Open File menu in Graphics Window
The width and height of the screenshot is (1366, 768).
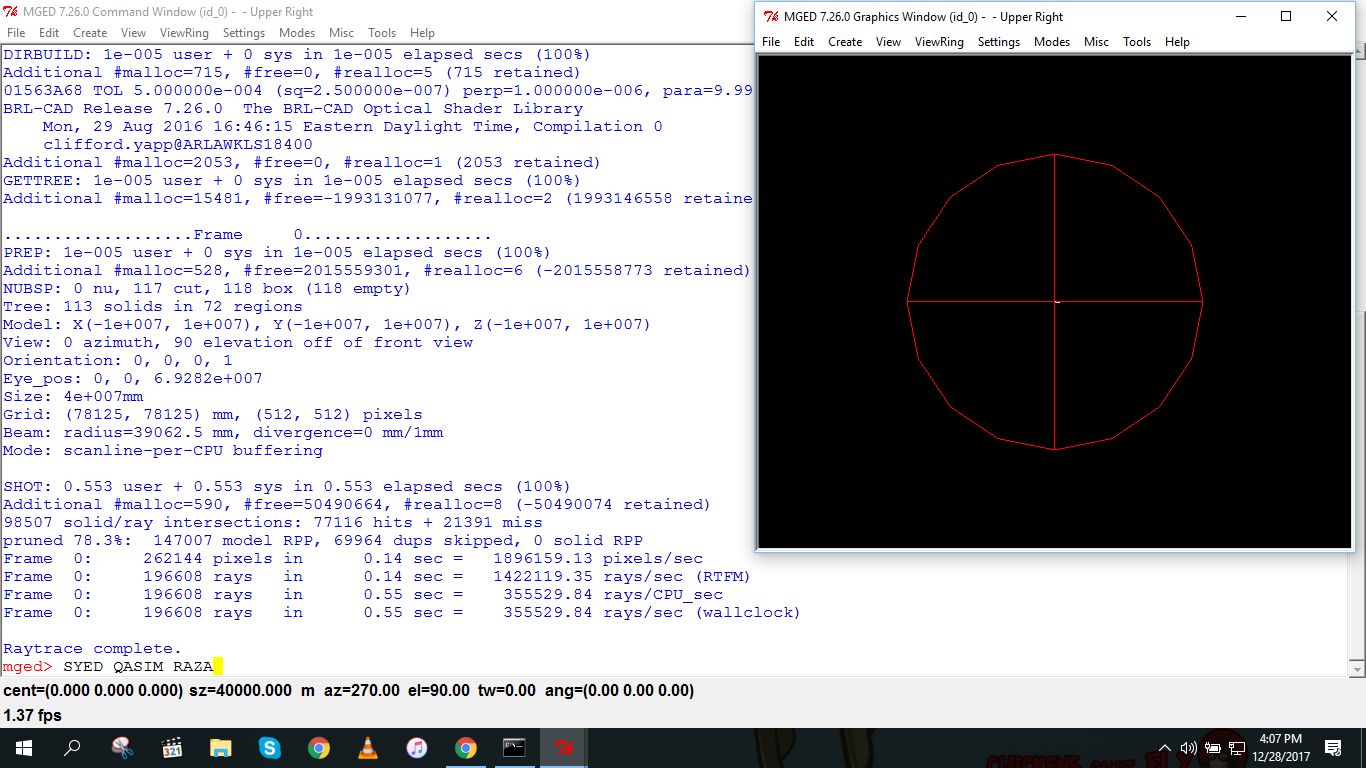click(771, 42)
